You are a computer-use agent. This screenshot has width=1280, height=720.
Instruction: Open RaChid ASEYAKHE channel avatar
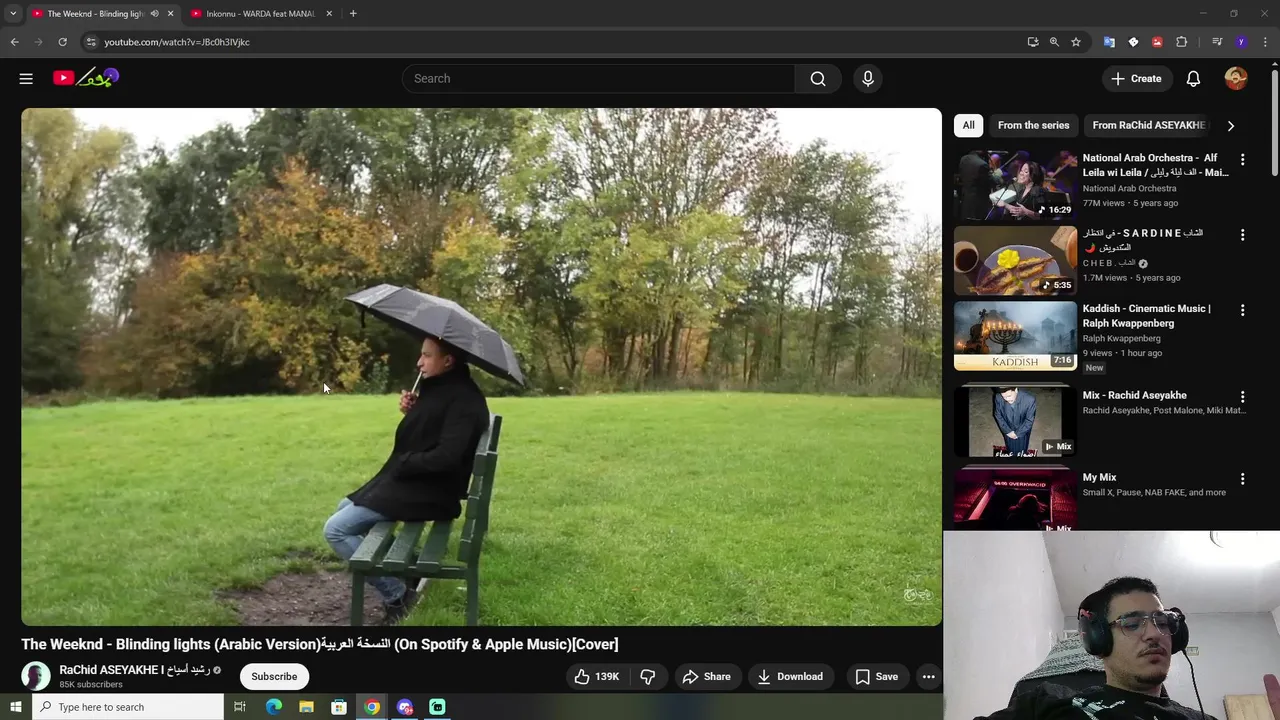36,676
